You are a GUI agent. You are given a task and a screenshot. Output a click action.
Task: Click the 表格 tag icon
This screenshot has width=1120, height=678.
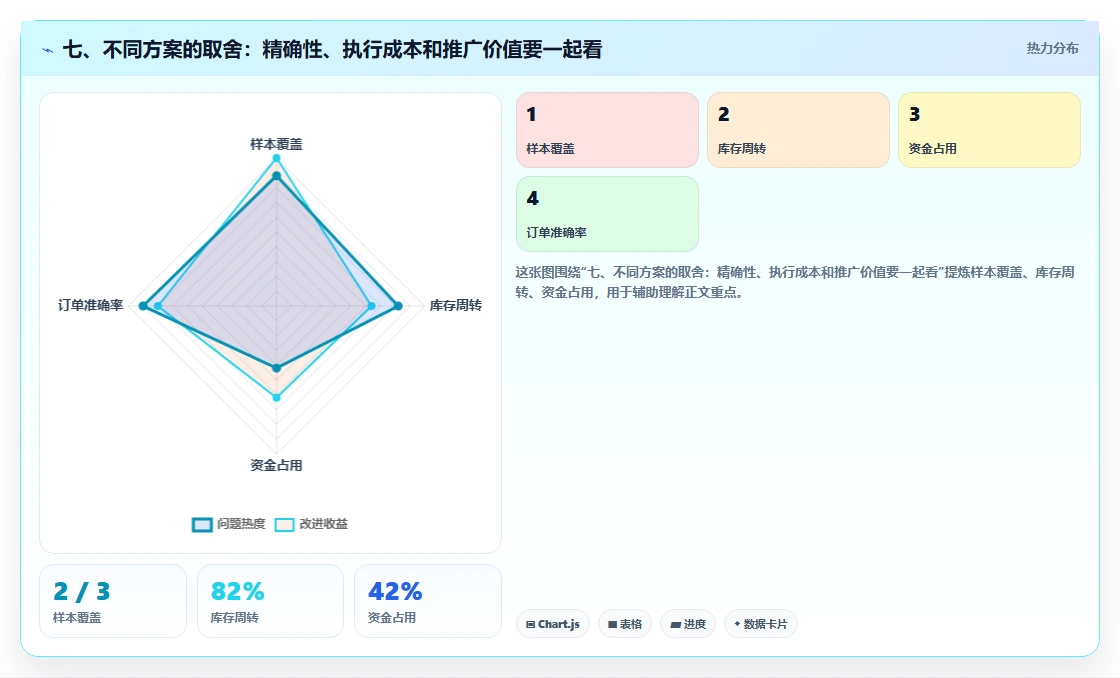(612, 624)
